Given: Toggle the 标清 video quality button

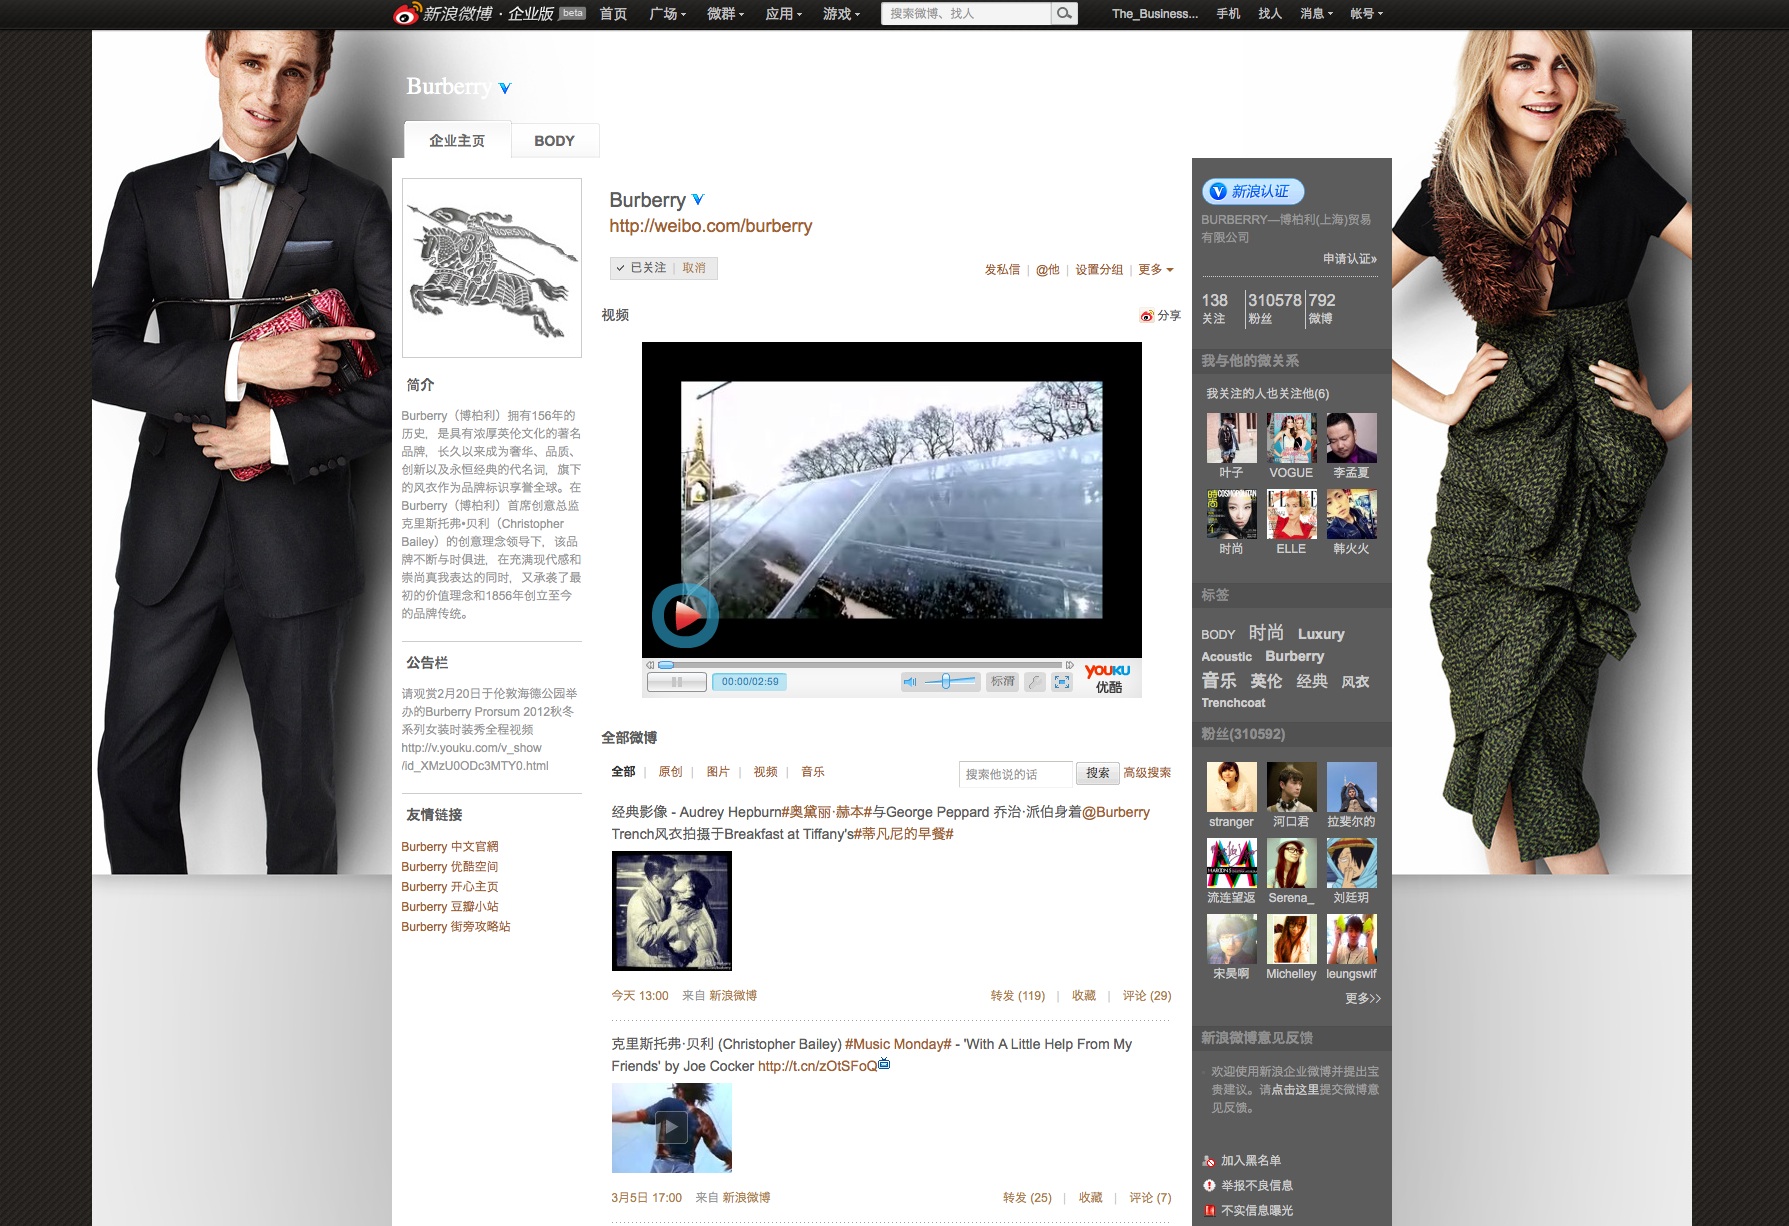Looking at the screenshot, I should pyautogui.click(x=1002, y=682).
